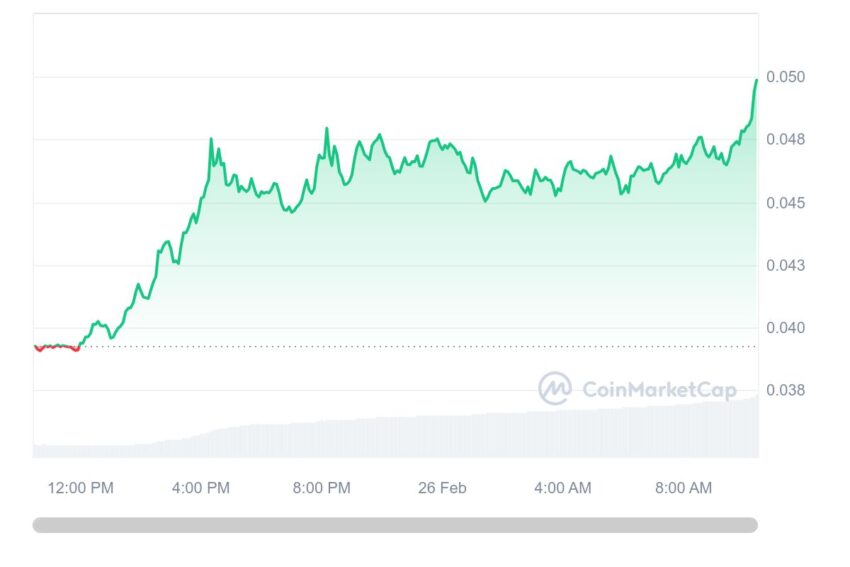850x567 pixels.
Task: Click the 12:00 PM time axis label
Action: (x=81, y=488)
